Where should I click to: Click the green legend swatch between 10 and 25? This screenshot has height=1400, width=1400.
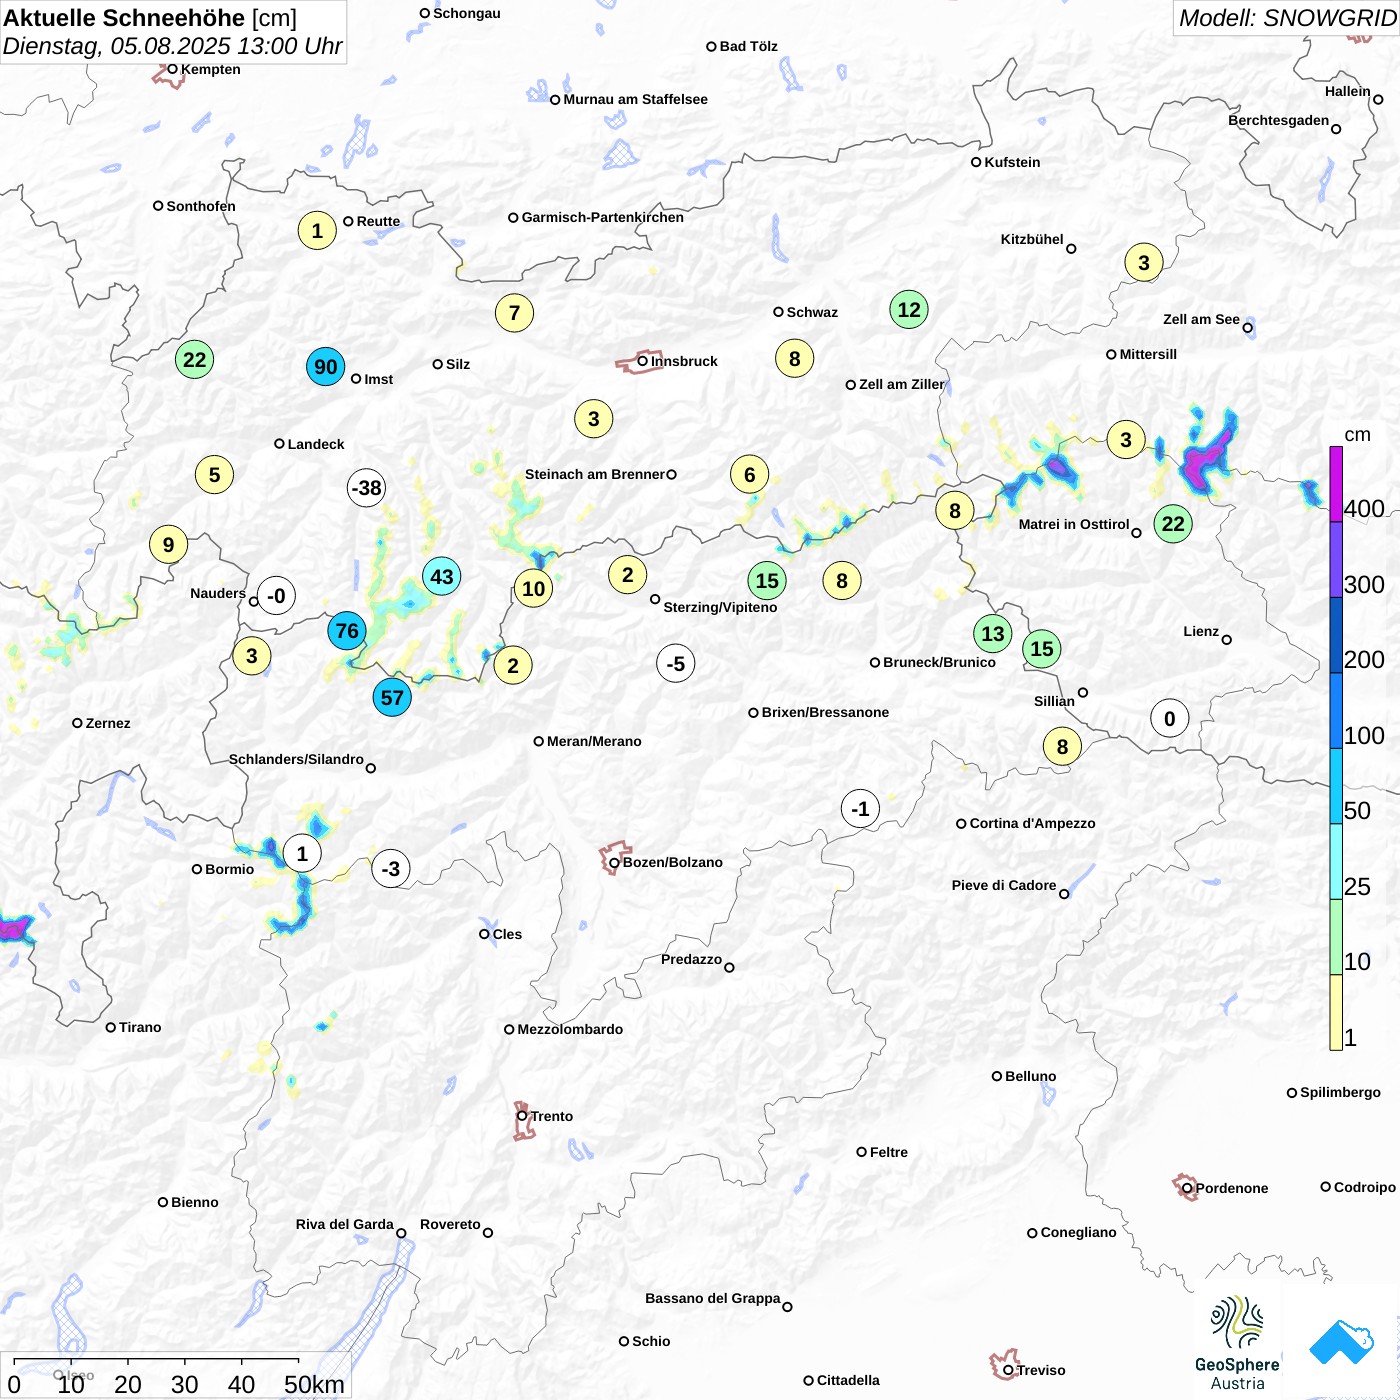(1336, 937)
